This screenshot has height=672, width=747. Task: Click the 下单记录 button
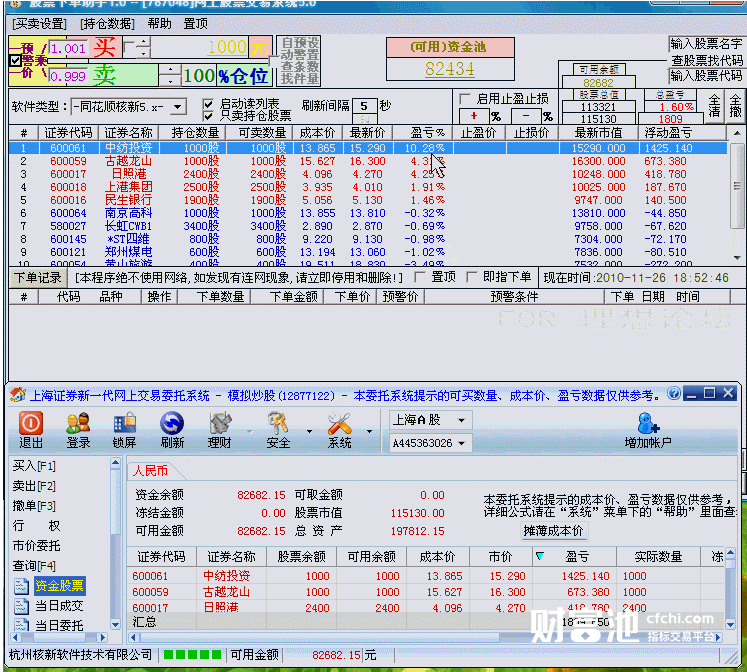tap(38, 278)
